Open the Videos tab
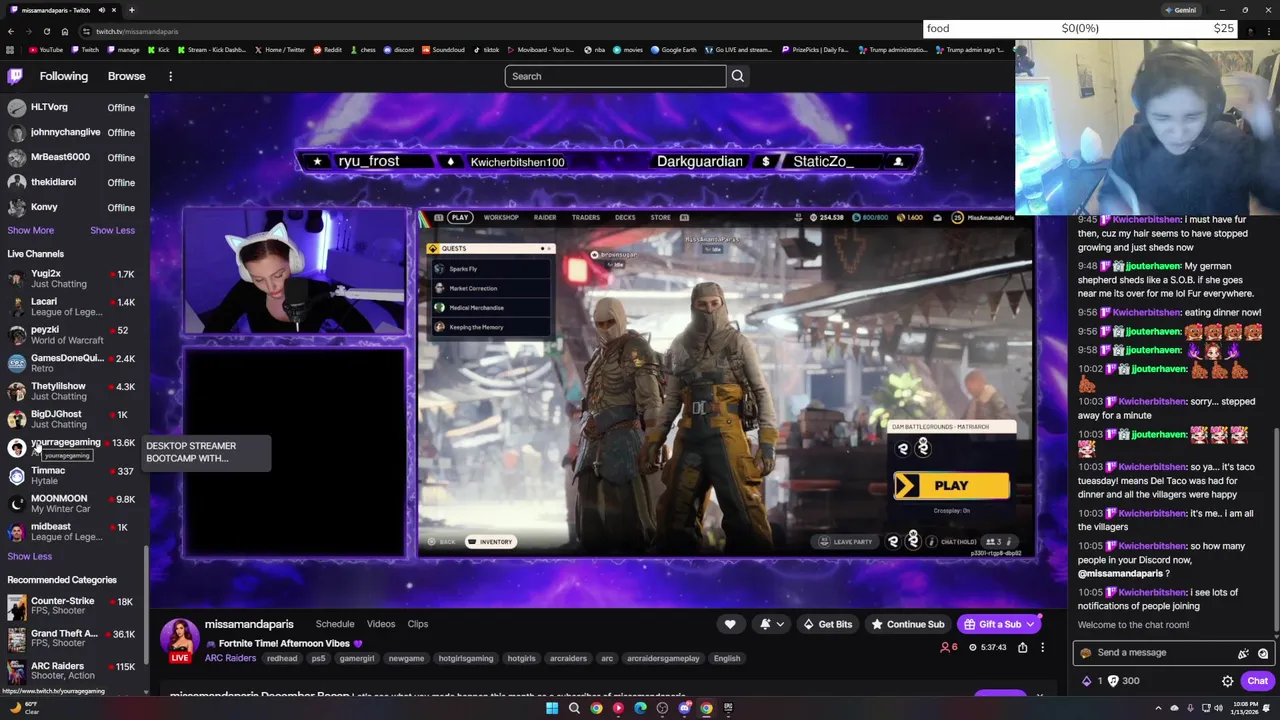This screenshot has width=1280, height=720. pyautogui.click(x=381, y=624)
